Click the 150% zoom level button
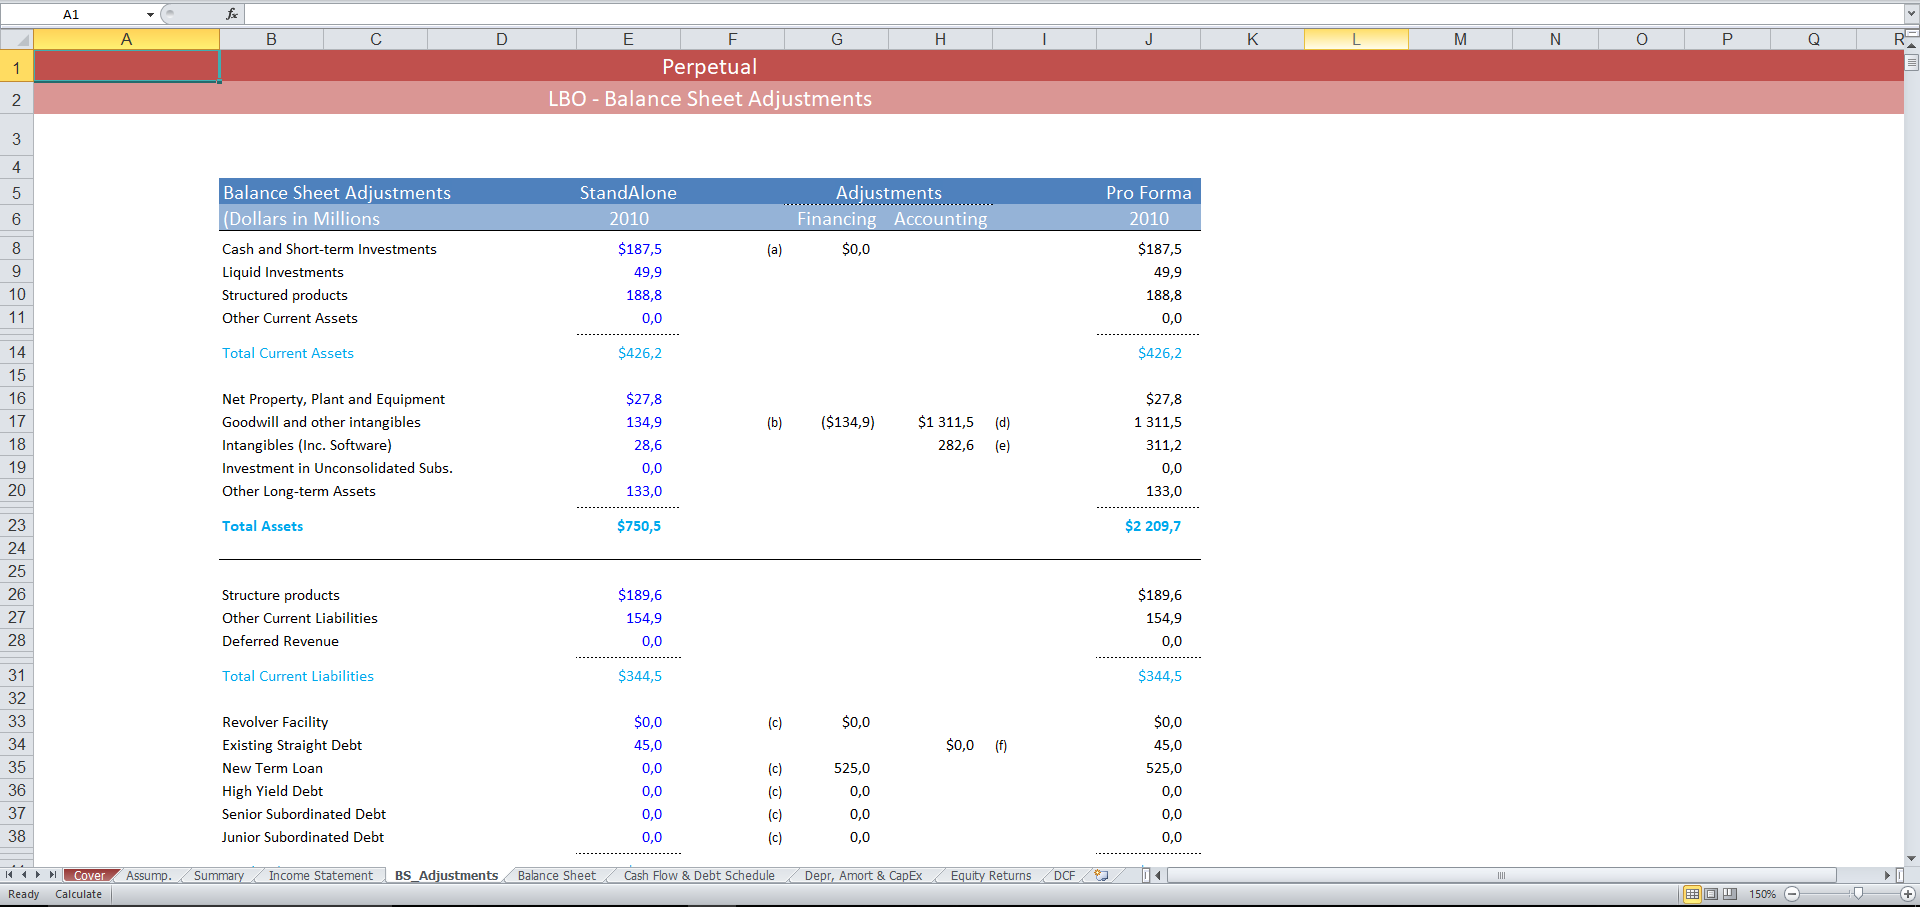Screen dimensions: 1920x907 [x=1762, y=894]
